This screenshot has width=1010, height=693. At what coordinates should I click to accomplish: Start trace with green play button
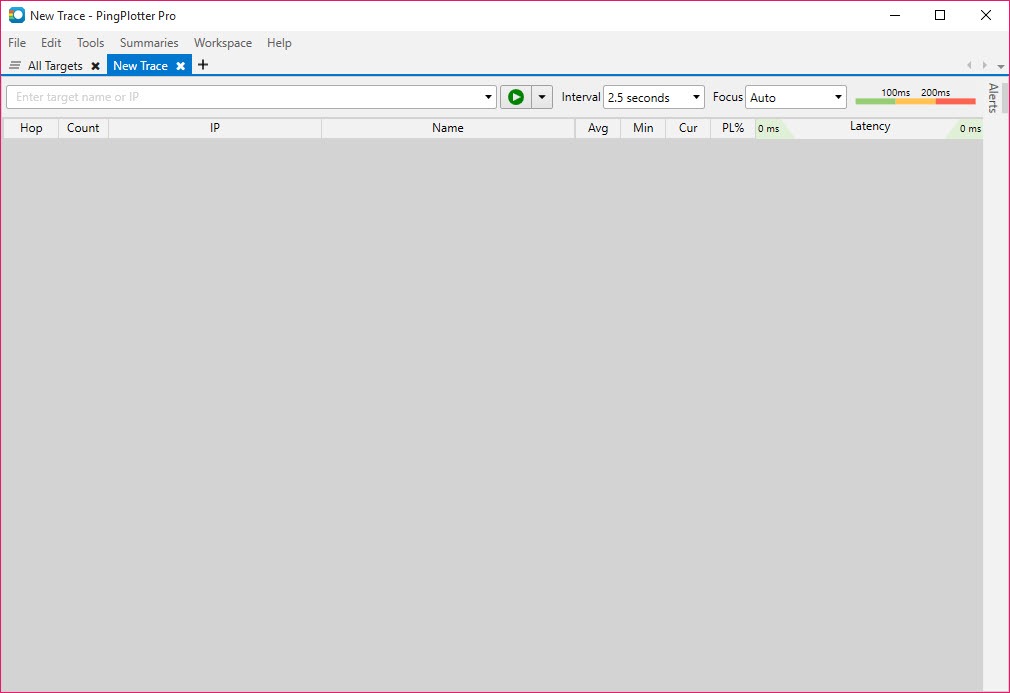pos(516,97)
